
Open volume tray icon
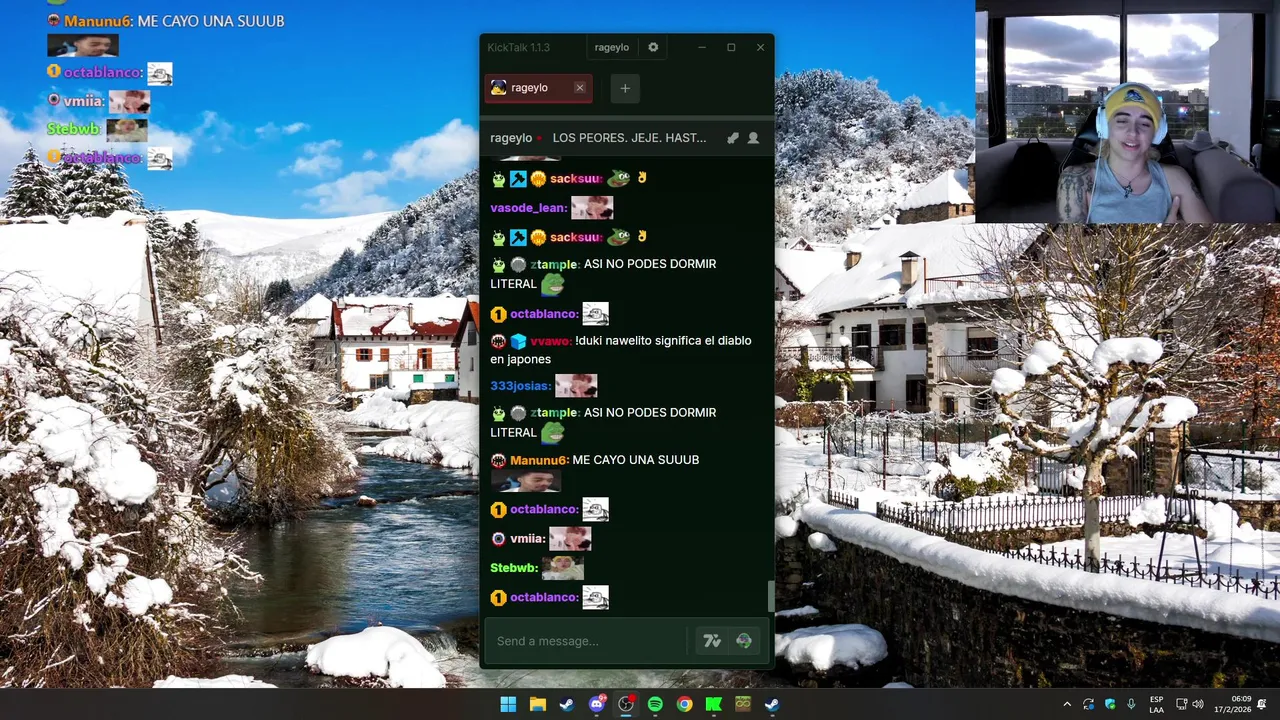(x=1198, y=704)
